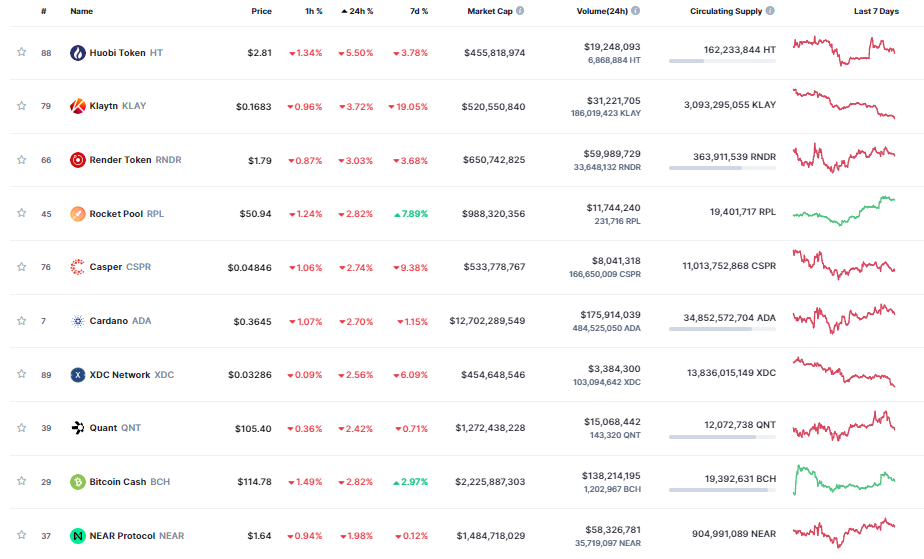Sort by the Name column header
Screen dimensions: 924x559
pyautogui.click(x=81, y=11)
